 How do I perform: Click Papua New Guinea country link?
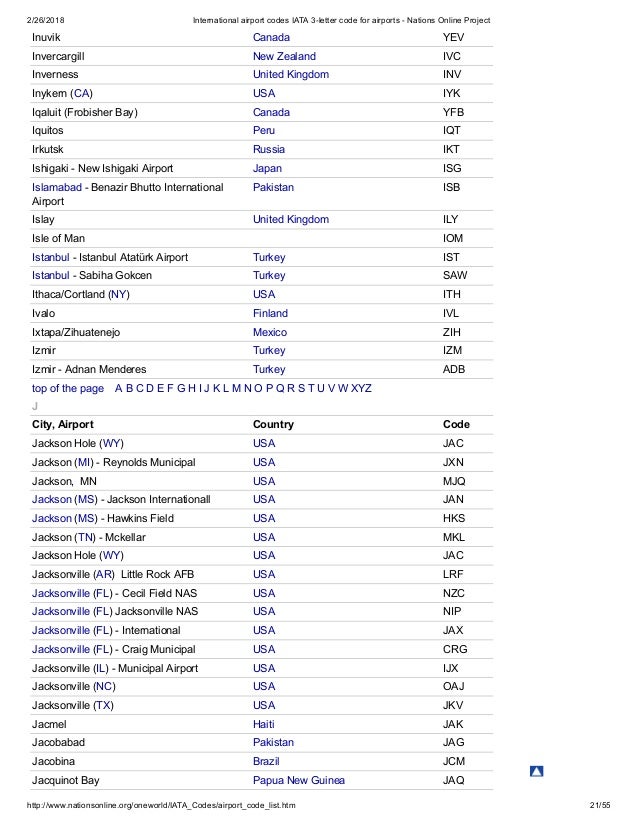[x=299, y=780]
